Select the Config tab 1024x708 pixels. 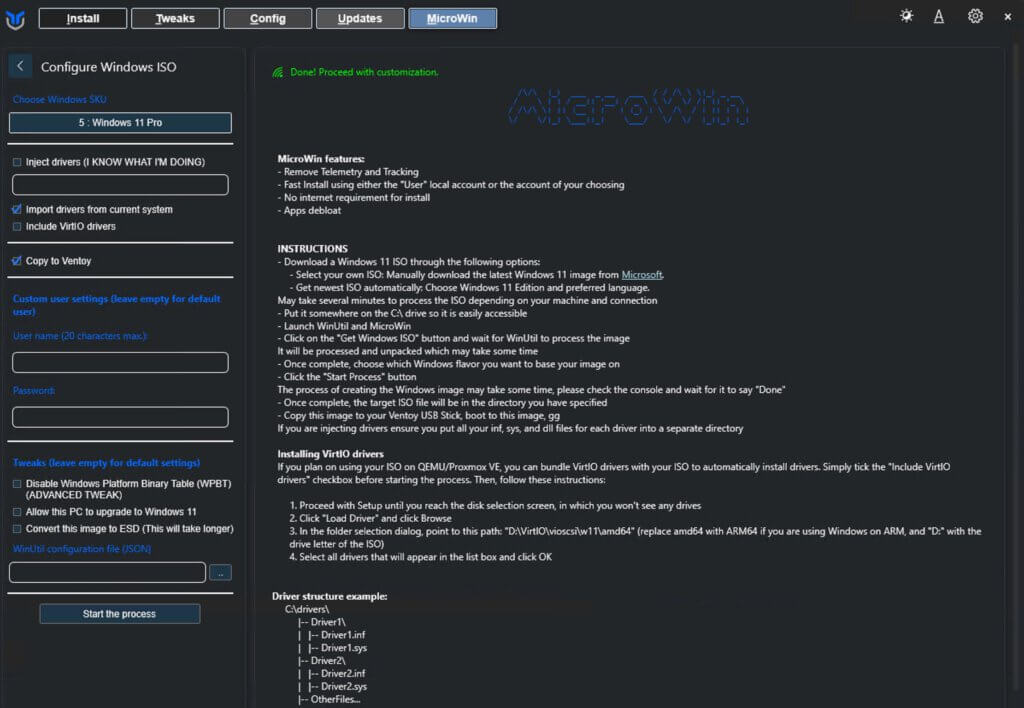pyautogui.click(x=268, y=18)
